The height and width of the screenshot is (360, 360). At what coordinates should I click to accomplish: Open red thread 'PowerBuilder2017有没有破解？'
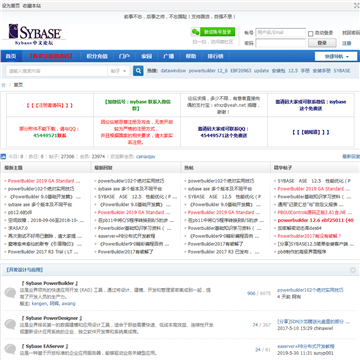[x=309, y=236]
